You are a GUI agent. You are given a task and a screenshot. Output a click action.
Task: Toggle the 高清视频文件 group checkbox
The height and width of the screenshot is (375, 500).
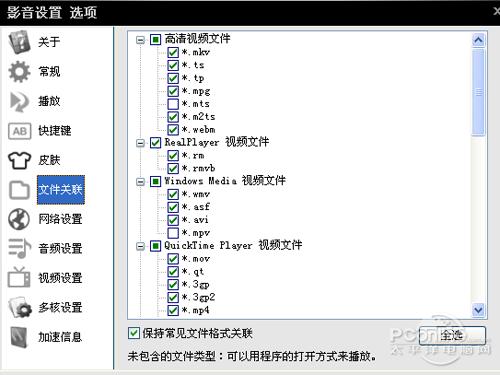[x=155, y=40]
